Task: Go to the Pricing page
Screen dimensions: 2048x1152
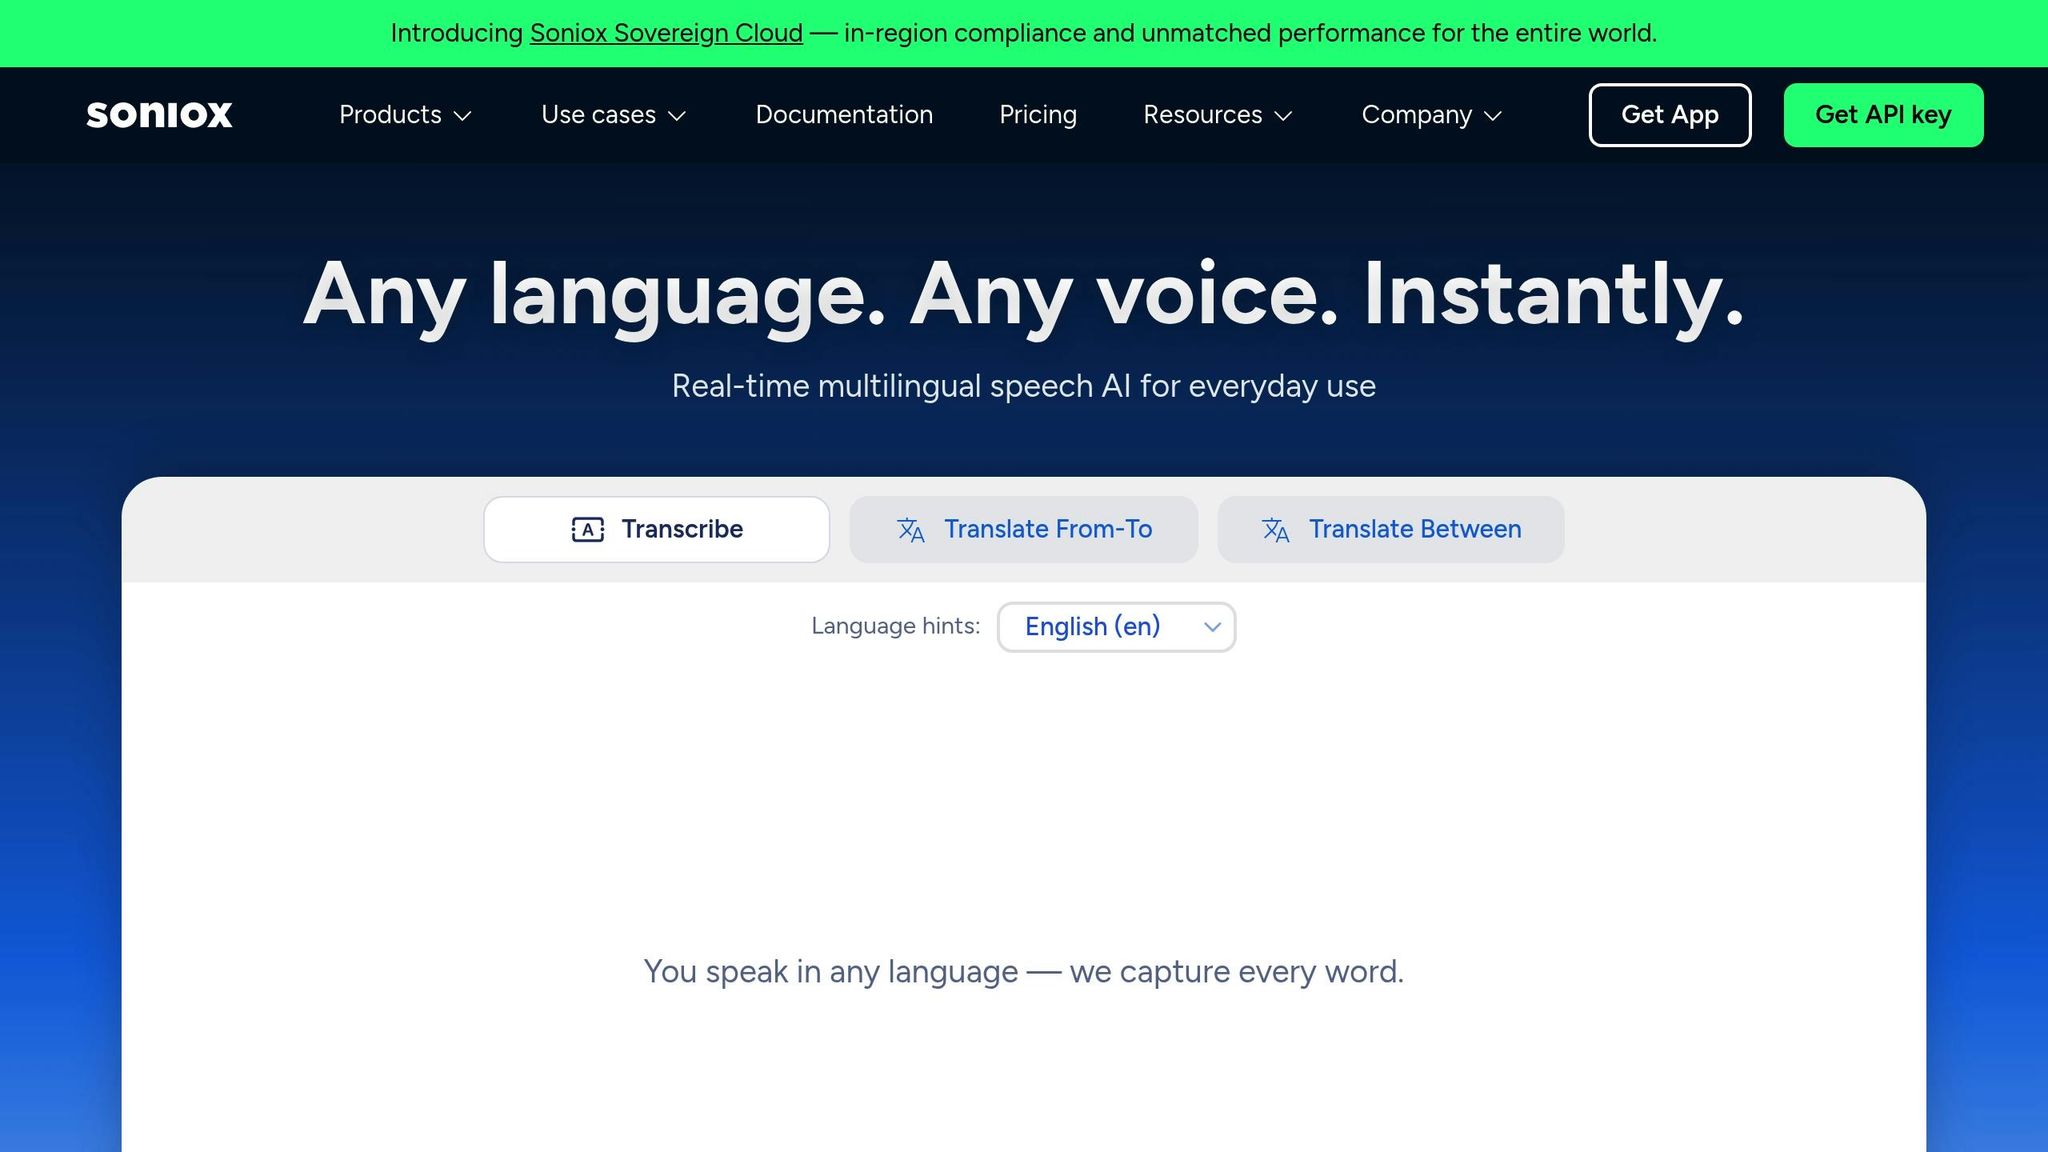Action: (x=1037, y=115)
